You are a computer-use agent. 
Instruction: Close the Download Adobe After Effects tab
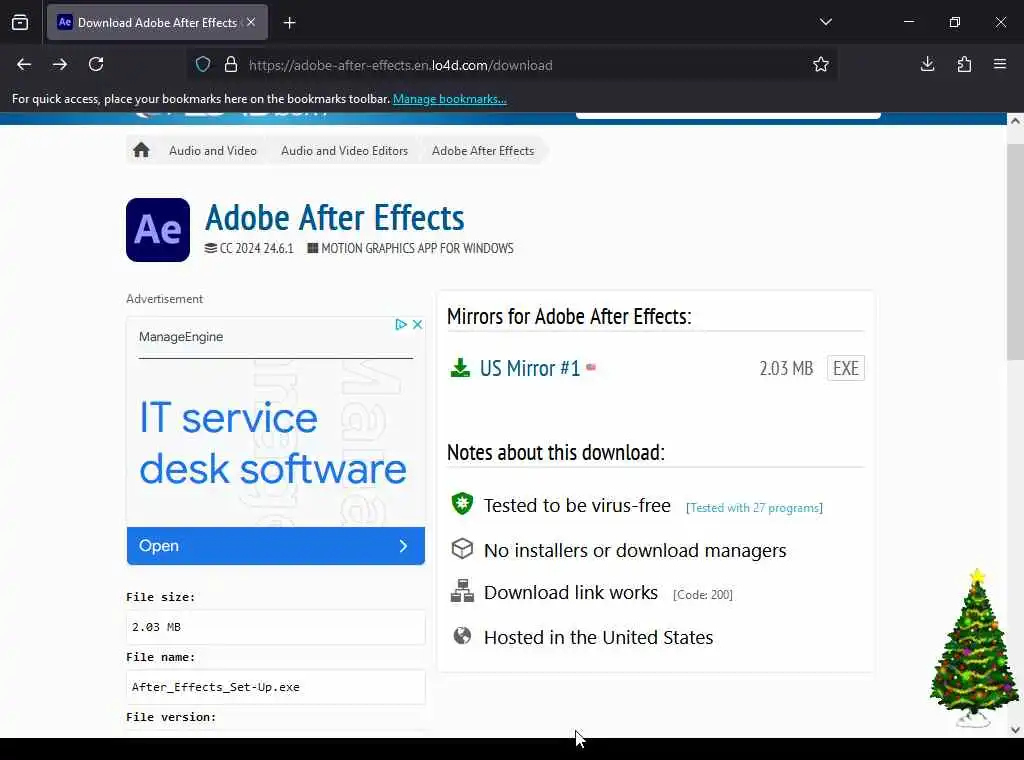(251, 22)
